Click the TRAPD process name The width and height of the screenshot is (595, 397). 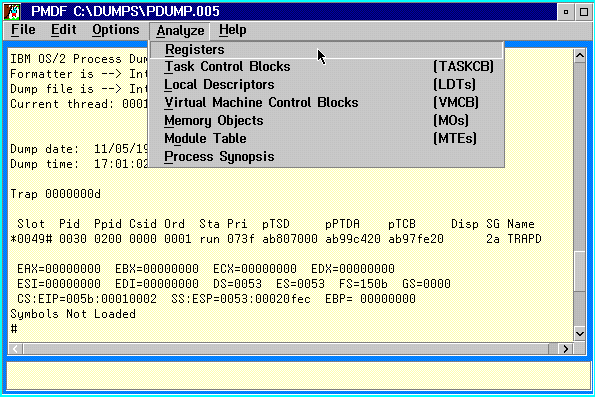[524, 239]
